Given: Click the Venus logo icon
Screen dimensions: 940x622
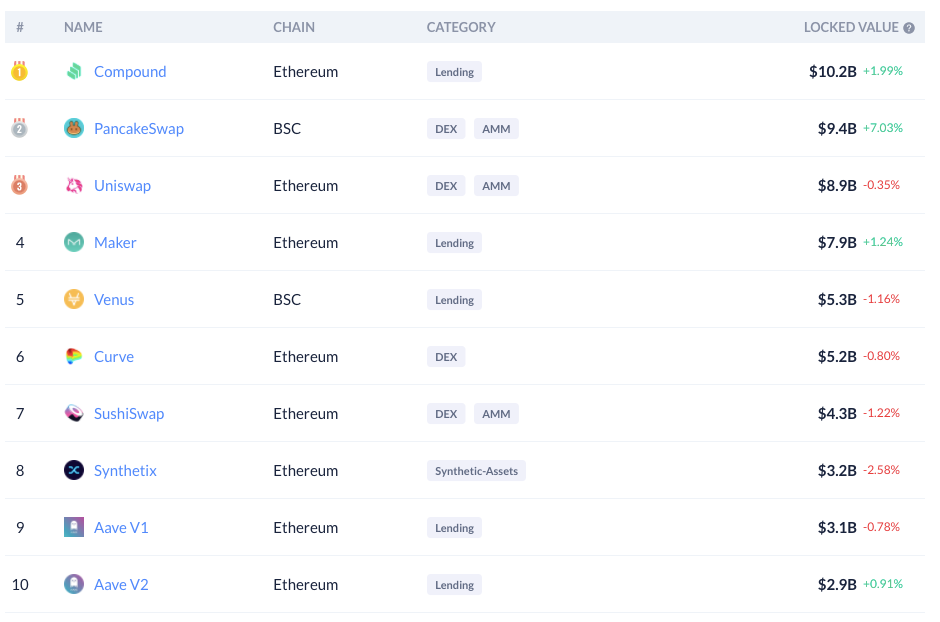Looking at the screenshot, I should coord(74,299).
